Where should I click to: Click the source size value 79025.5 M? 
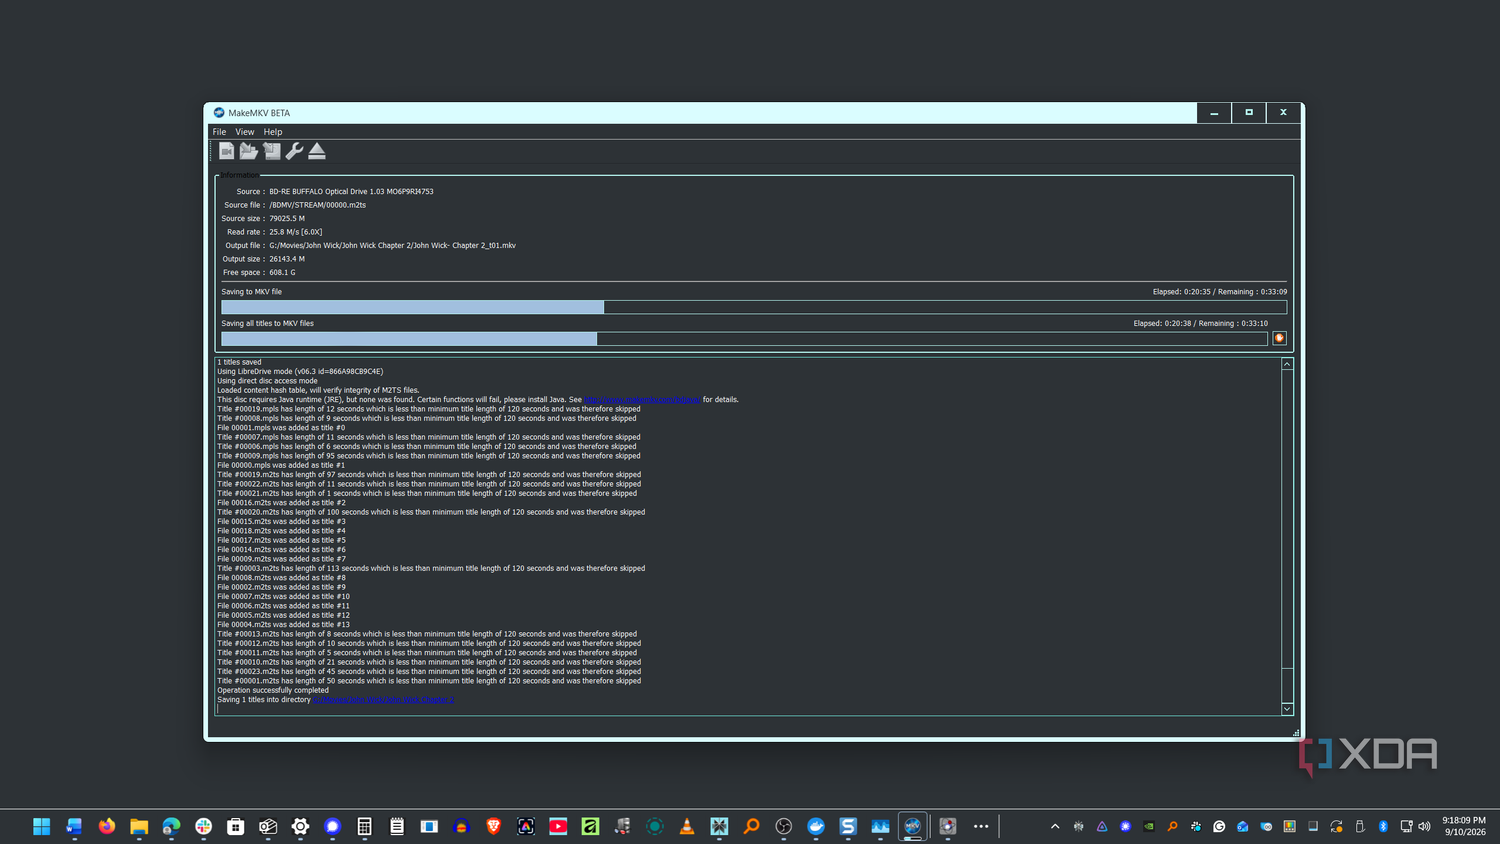coord(287,219)
